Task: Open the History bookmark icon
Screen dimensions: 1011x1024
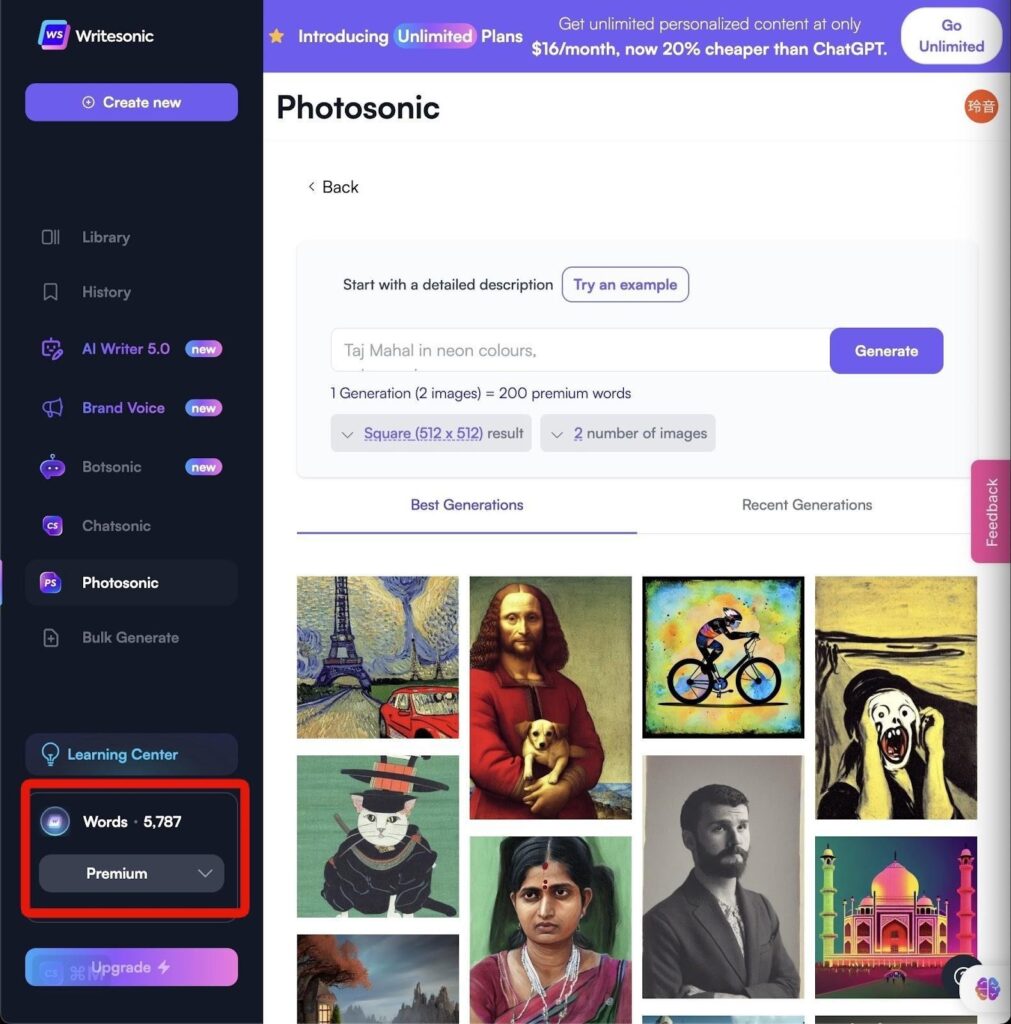Action: (x=50, y=292)
